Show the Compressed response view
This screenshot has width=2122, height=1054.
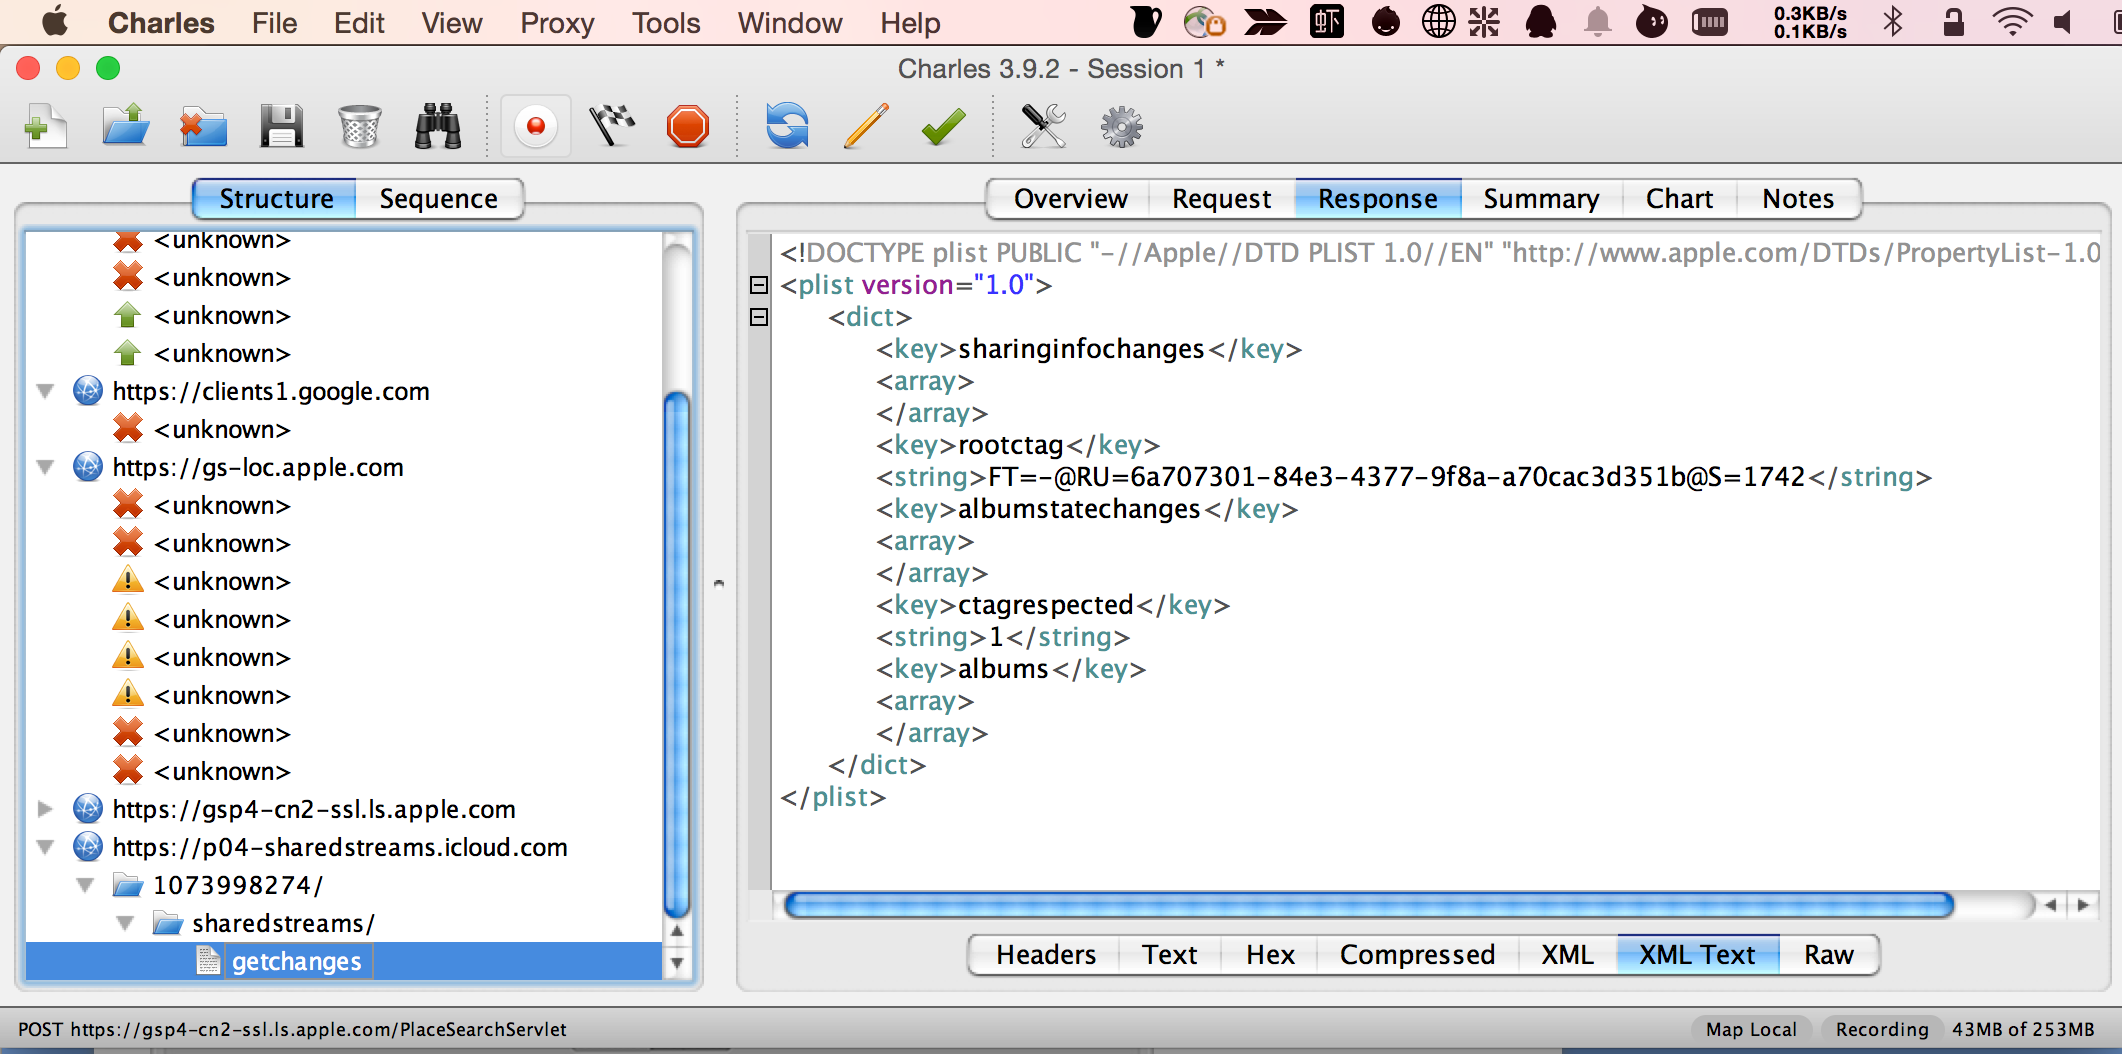click(1417, 955)
